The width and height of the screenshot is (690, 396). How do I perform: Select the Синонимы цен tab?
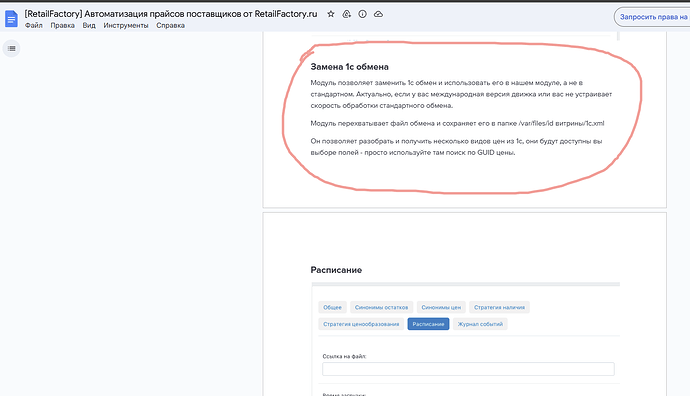click(x=441, y=307)
